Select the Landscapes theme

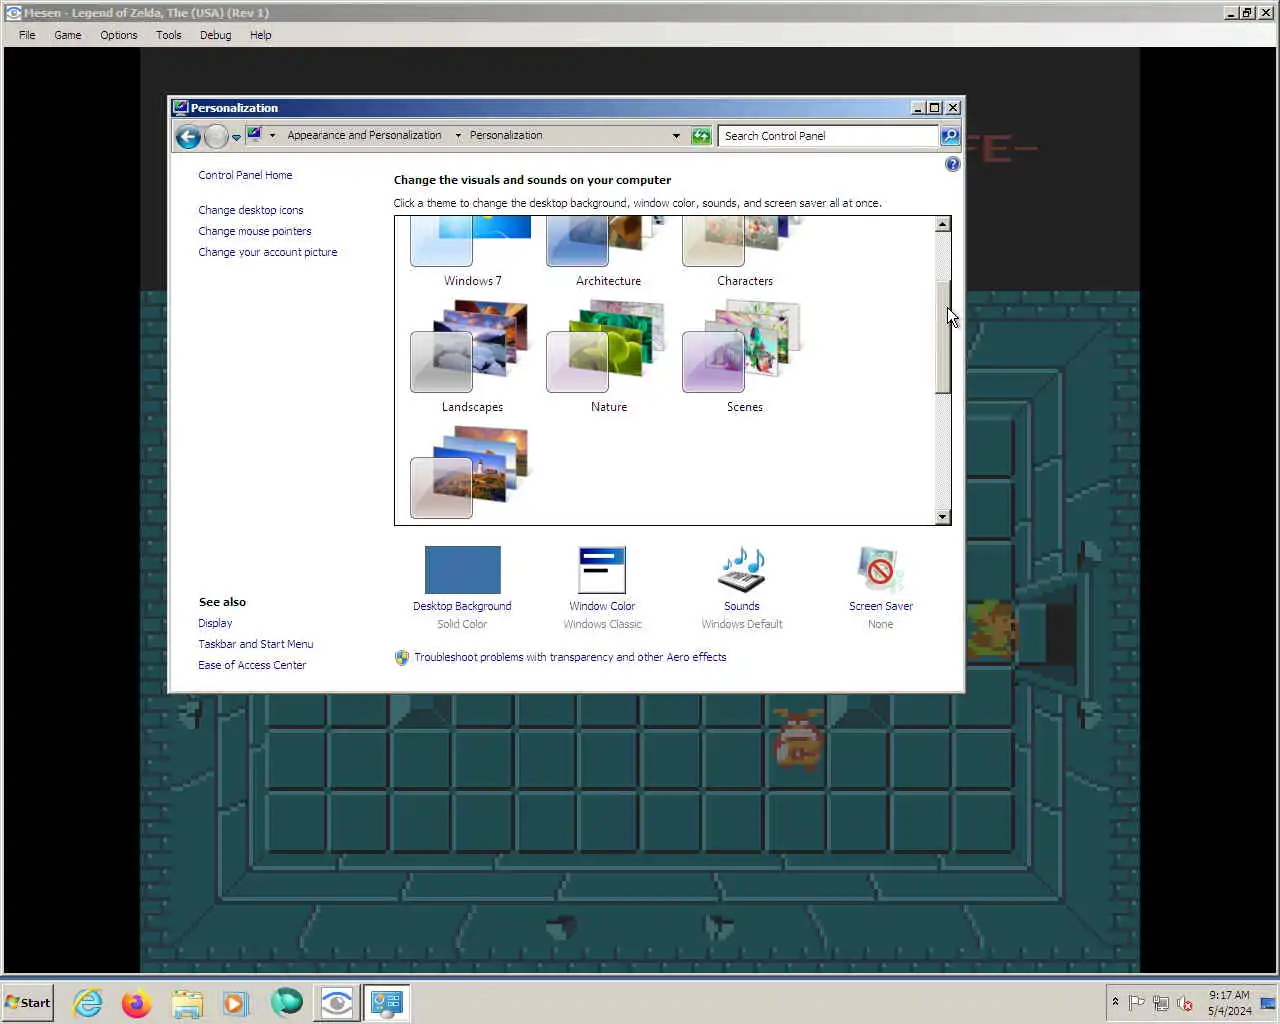pos(472,357)
